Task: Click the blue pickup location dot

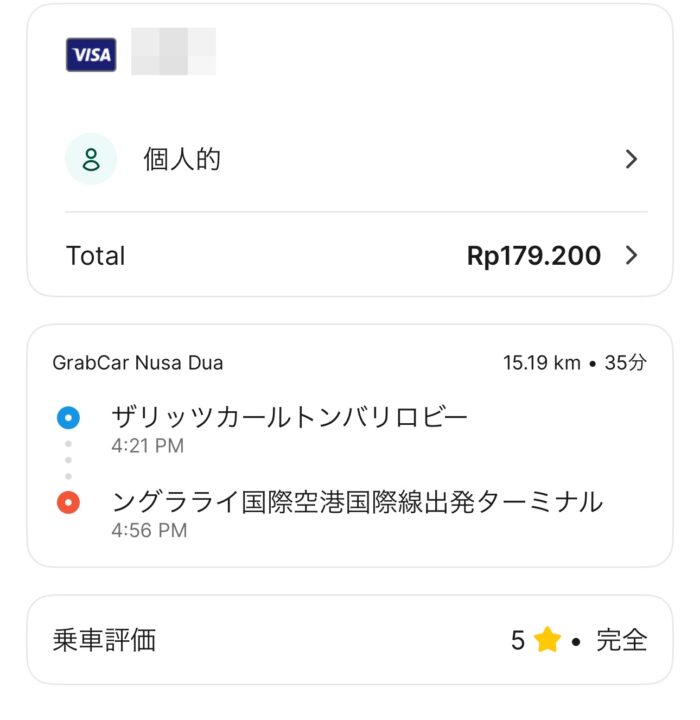Action: point(68,417)
